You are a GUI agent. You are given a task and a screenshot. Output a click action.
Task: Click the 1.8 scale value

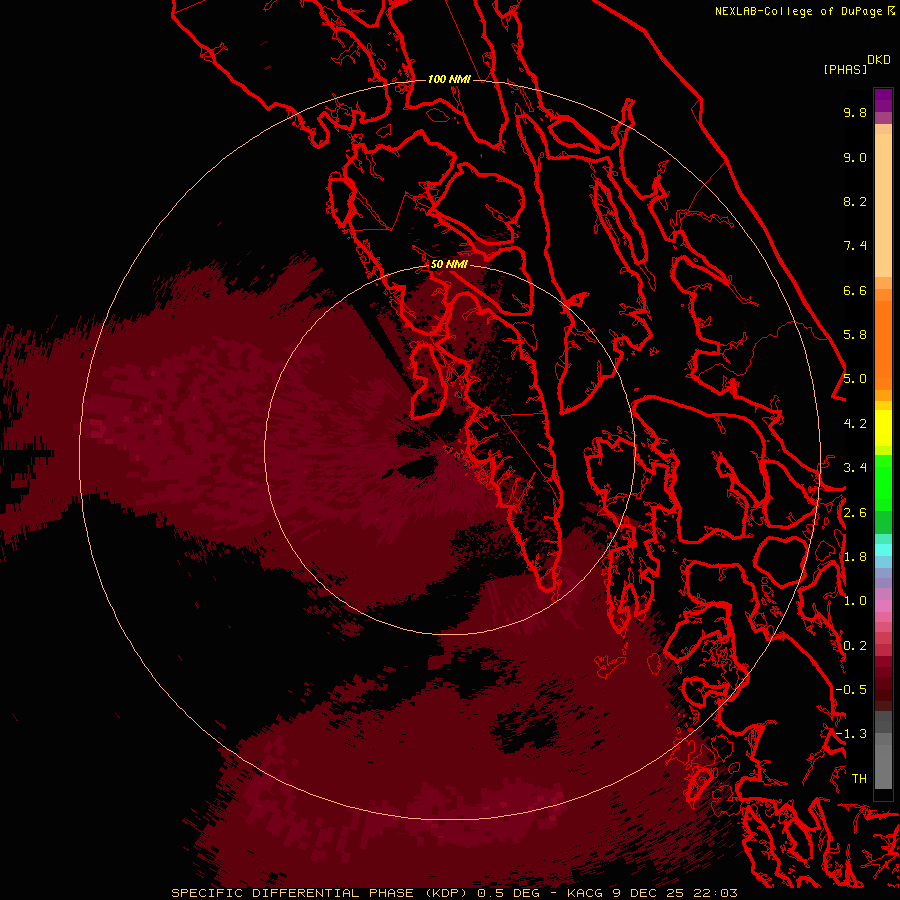point(855,557)
